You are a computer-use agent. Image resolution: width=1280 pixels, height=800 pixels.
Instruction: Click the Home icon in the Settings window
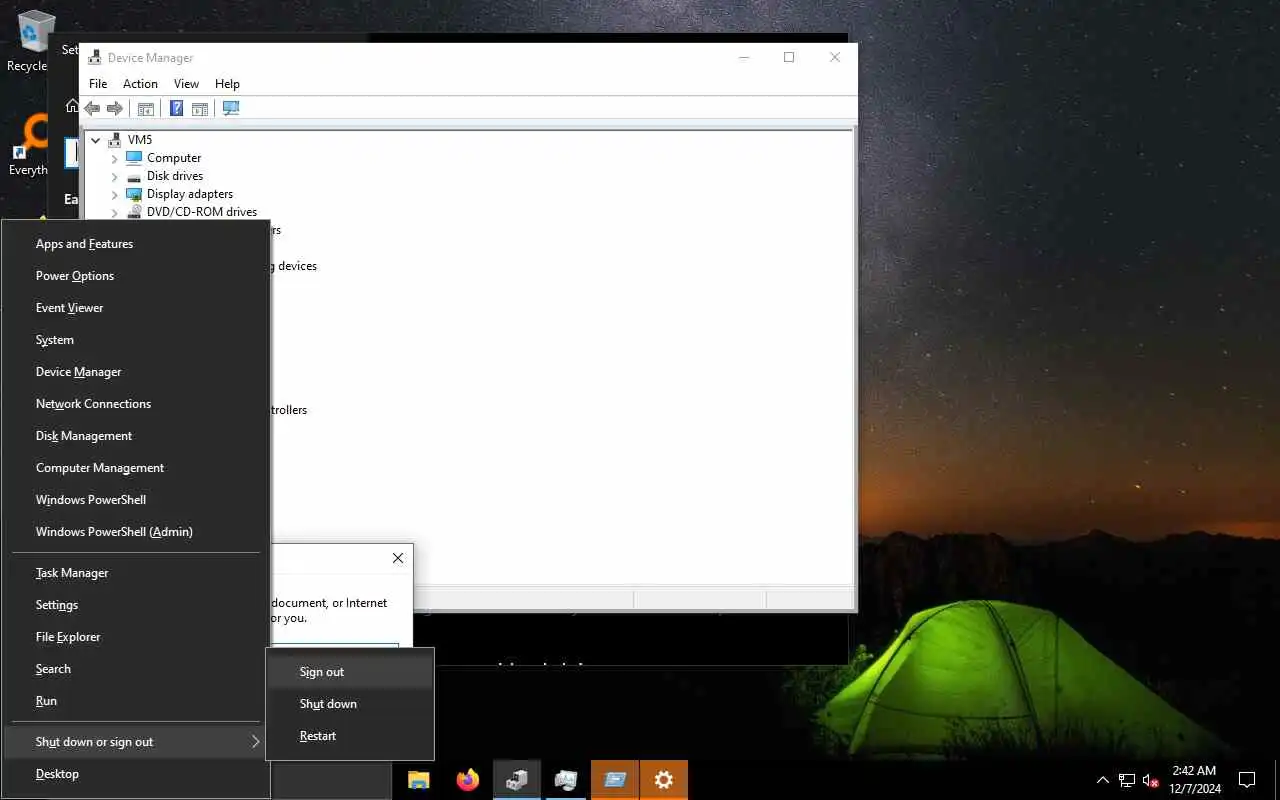[x=71, y=106]
